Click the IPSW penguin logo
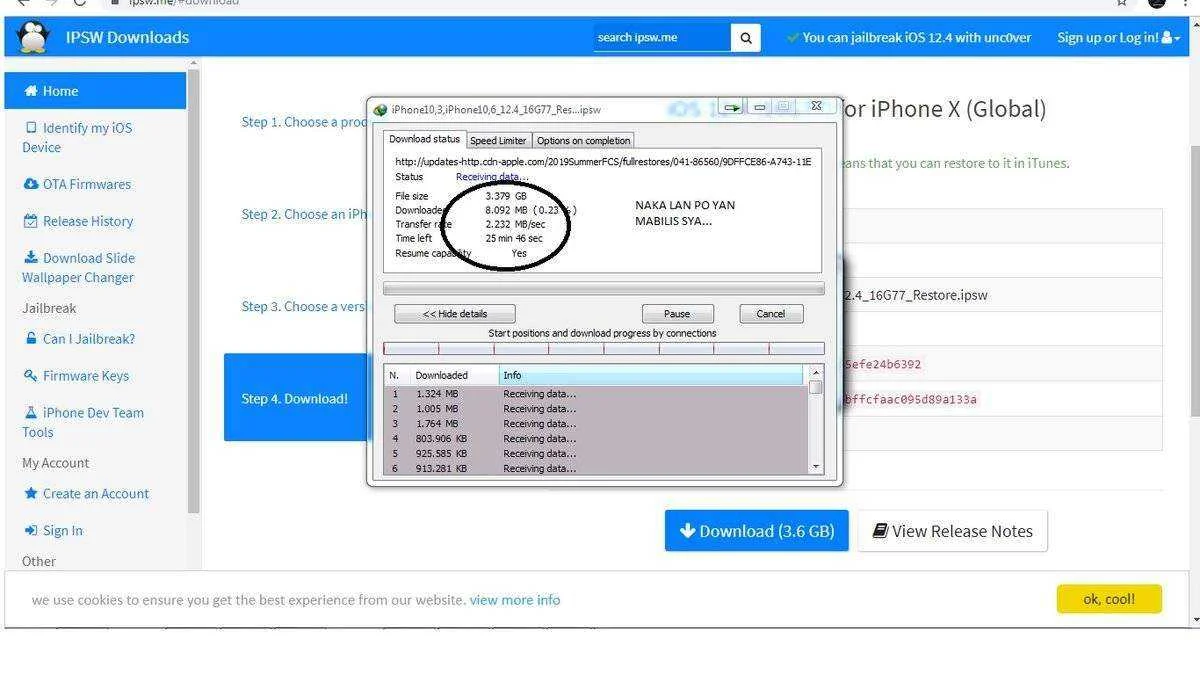 coord(33,37)
